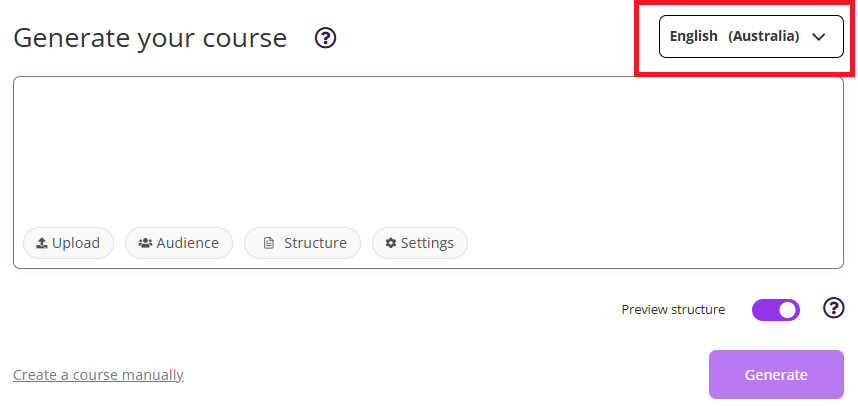The height and width of the screenshot is (412, 858).
Task: Toggle the Preview structure switch
Action: (x=776, y=310)
